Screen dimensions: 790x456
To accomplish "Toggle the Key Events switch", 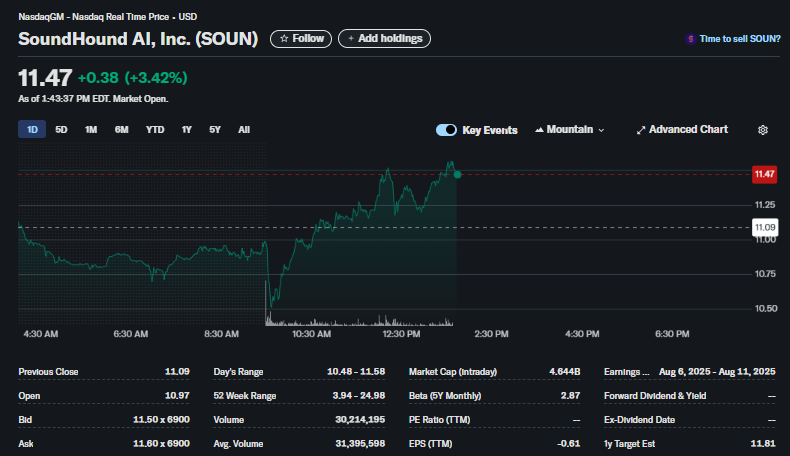I will 446,130.
